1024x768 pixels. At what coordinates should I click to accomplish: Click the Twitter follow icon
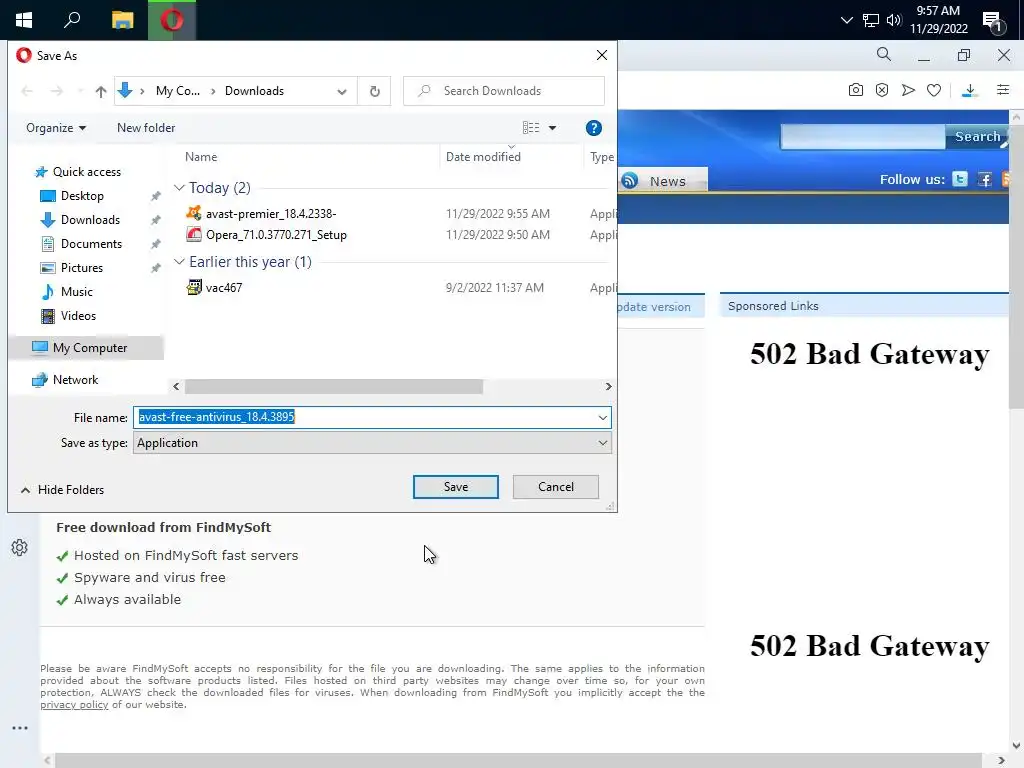pos(959,179)
